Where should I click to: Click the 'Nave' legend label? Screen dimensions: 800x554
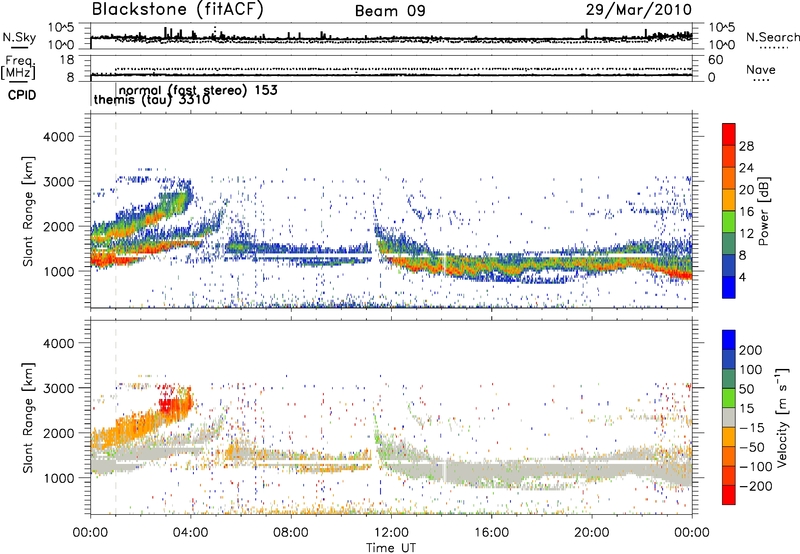[x=761, y=70]
